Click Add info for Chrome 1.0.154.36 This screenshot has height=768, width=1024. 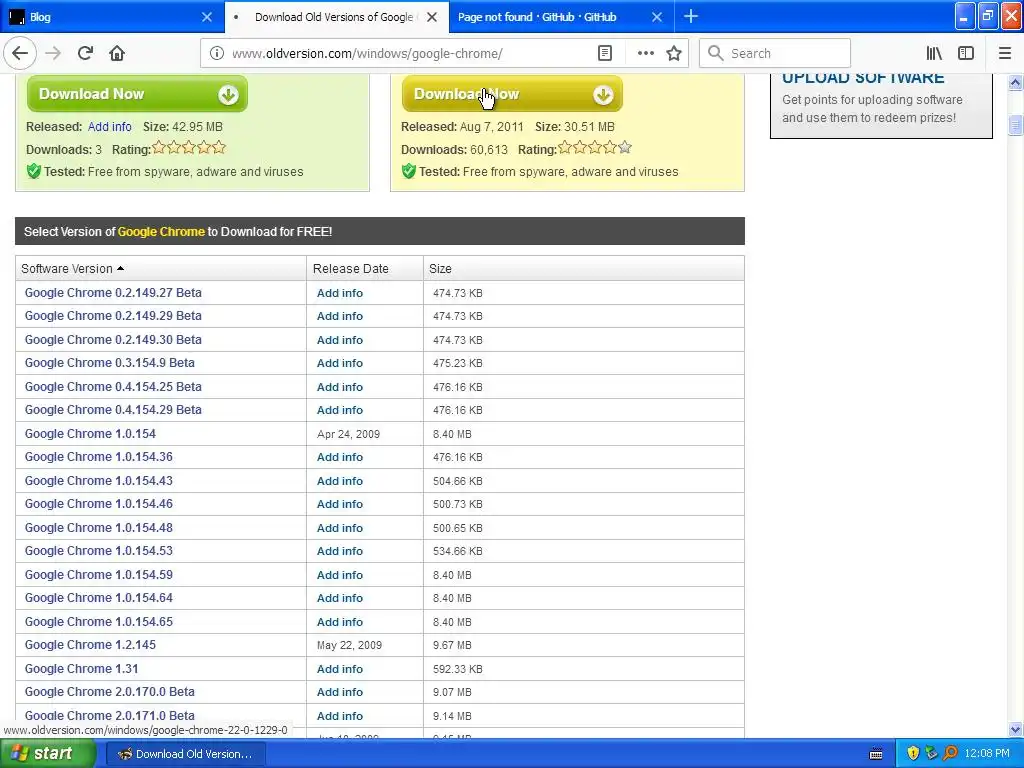(x=340, y=457)
